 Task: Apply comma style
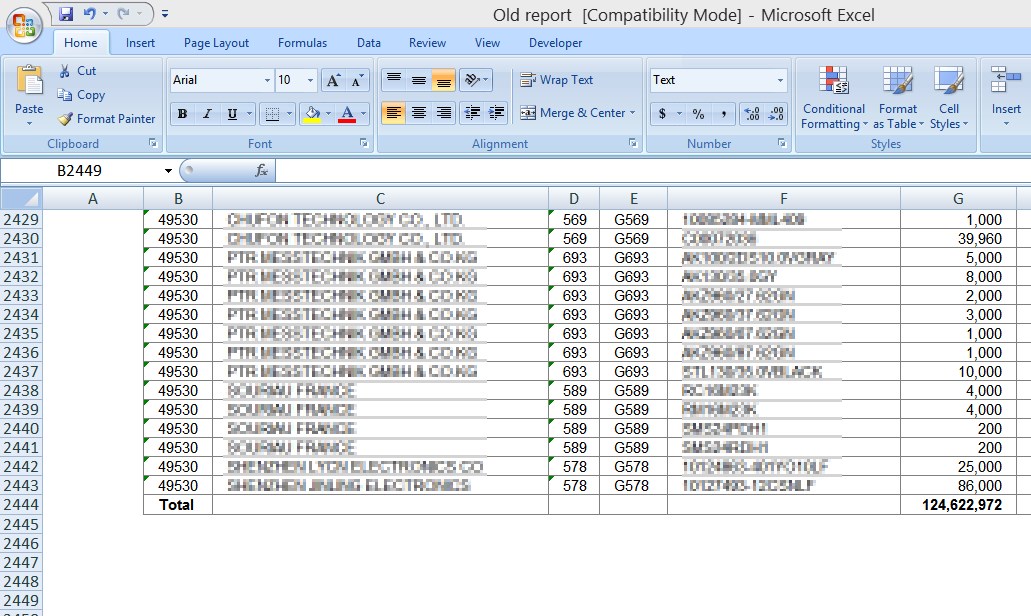[x=723, y=114]
